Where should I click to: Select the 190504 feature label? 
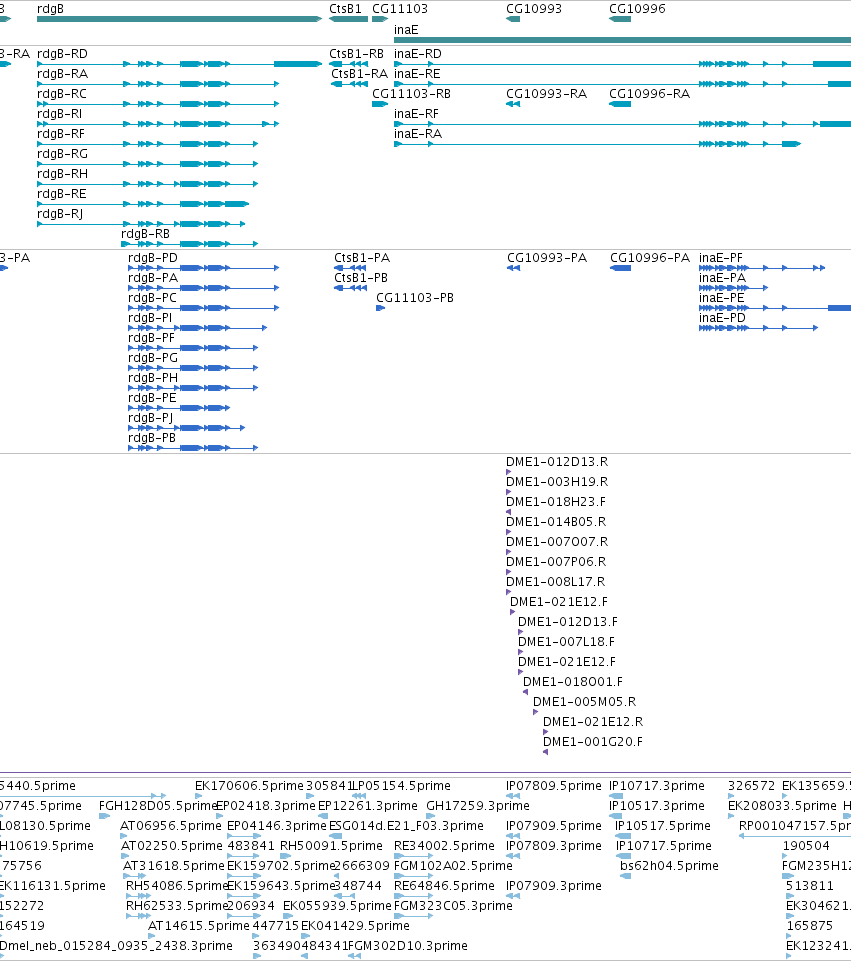click(x=806, y=846)
